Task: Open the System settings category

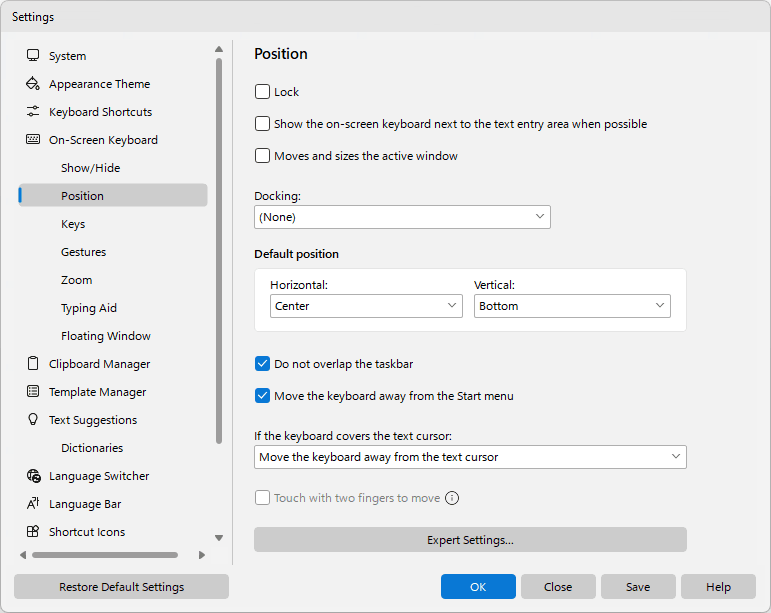Action: 67,56
